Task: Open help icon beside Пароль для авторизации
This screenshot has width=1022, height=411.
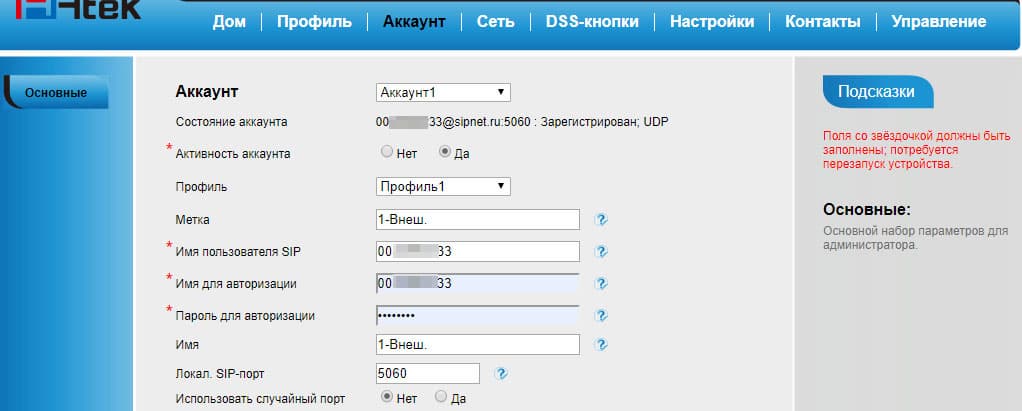Action: (601, 315)
